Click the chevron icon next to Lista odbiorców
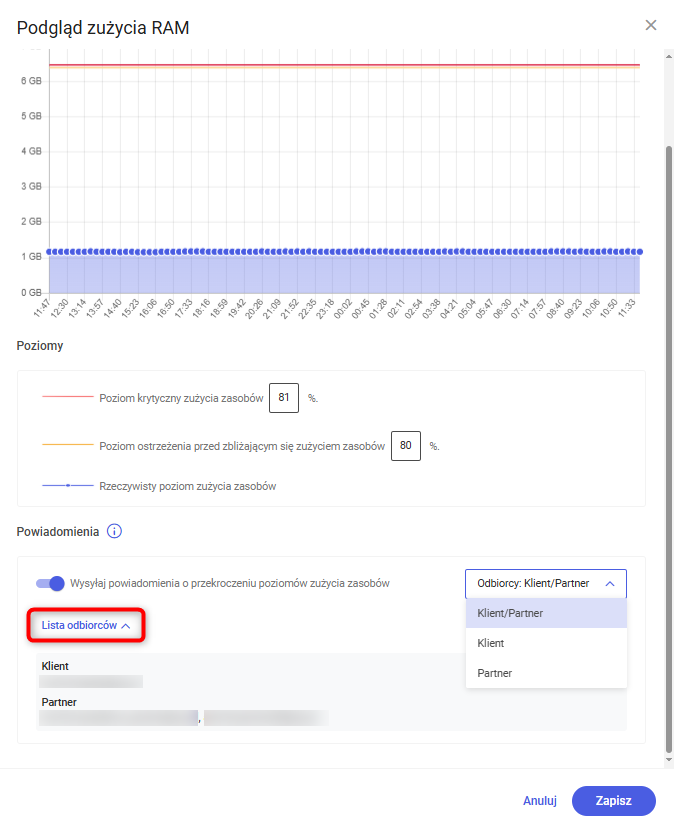The width and height of the screenshot is (674, 828). [126, 626]
